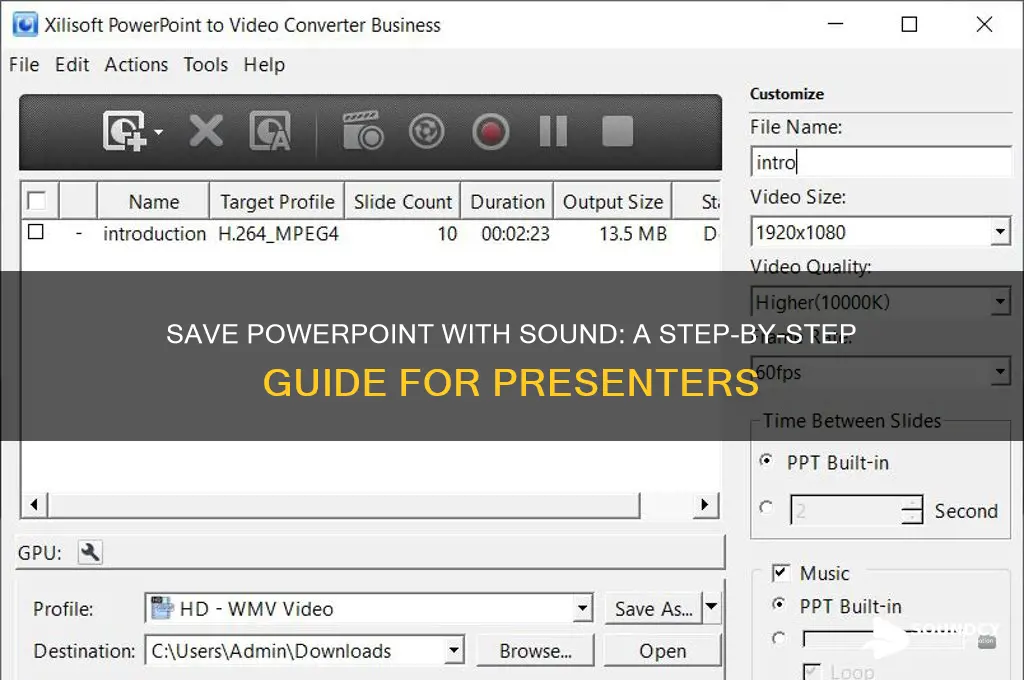1024x680 pixels.
Task: Sort by Slide Count column header
Action: point(402,201)
